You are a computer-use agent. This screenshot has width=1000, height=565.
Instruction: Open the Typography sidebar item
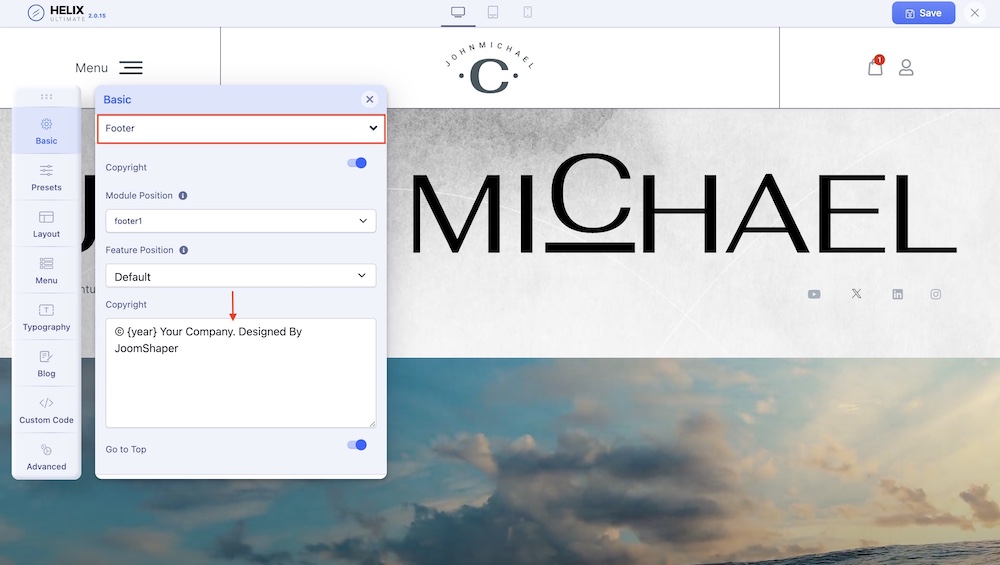(x=46, y=318)
